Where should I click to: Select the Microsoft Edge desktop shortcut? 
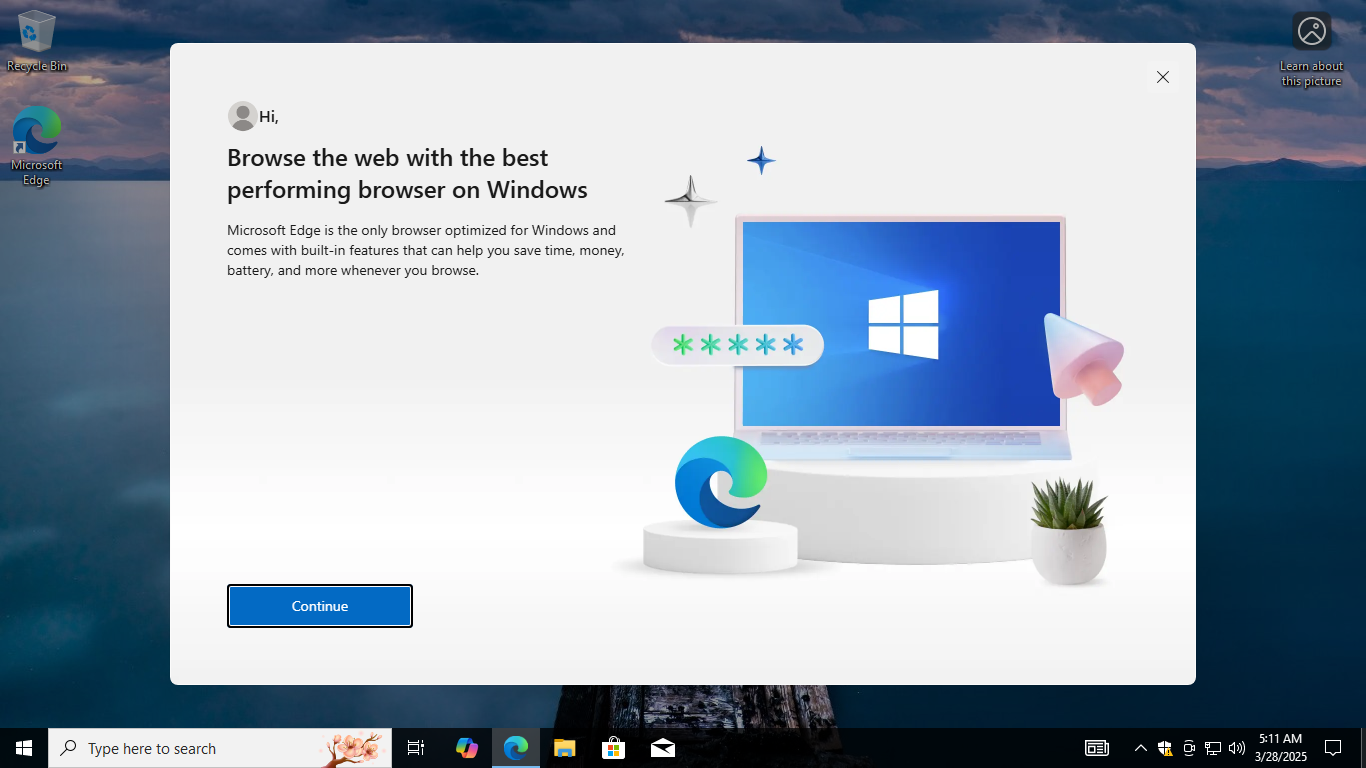37,146
